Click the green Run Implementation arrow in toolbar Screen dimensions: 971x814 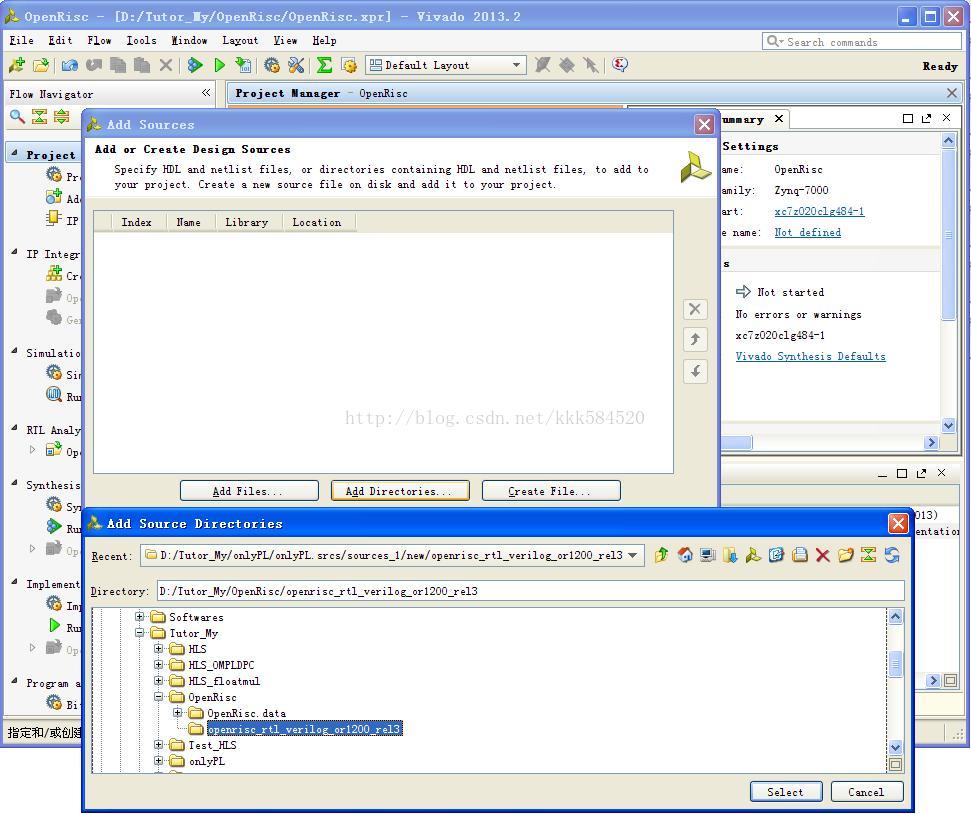coord(219,65)
